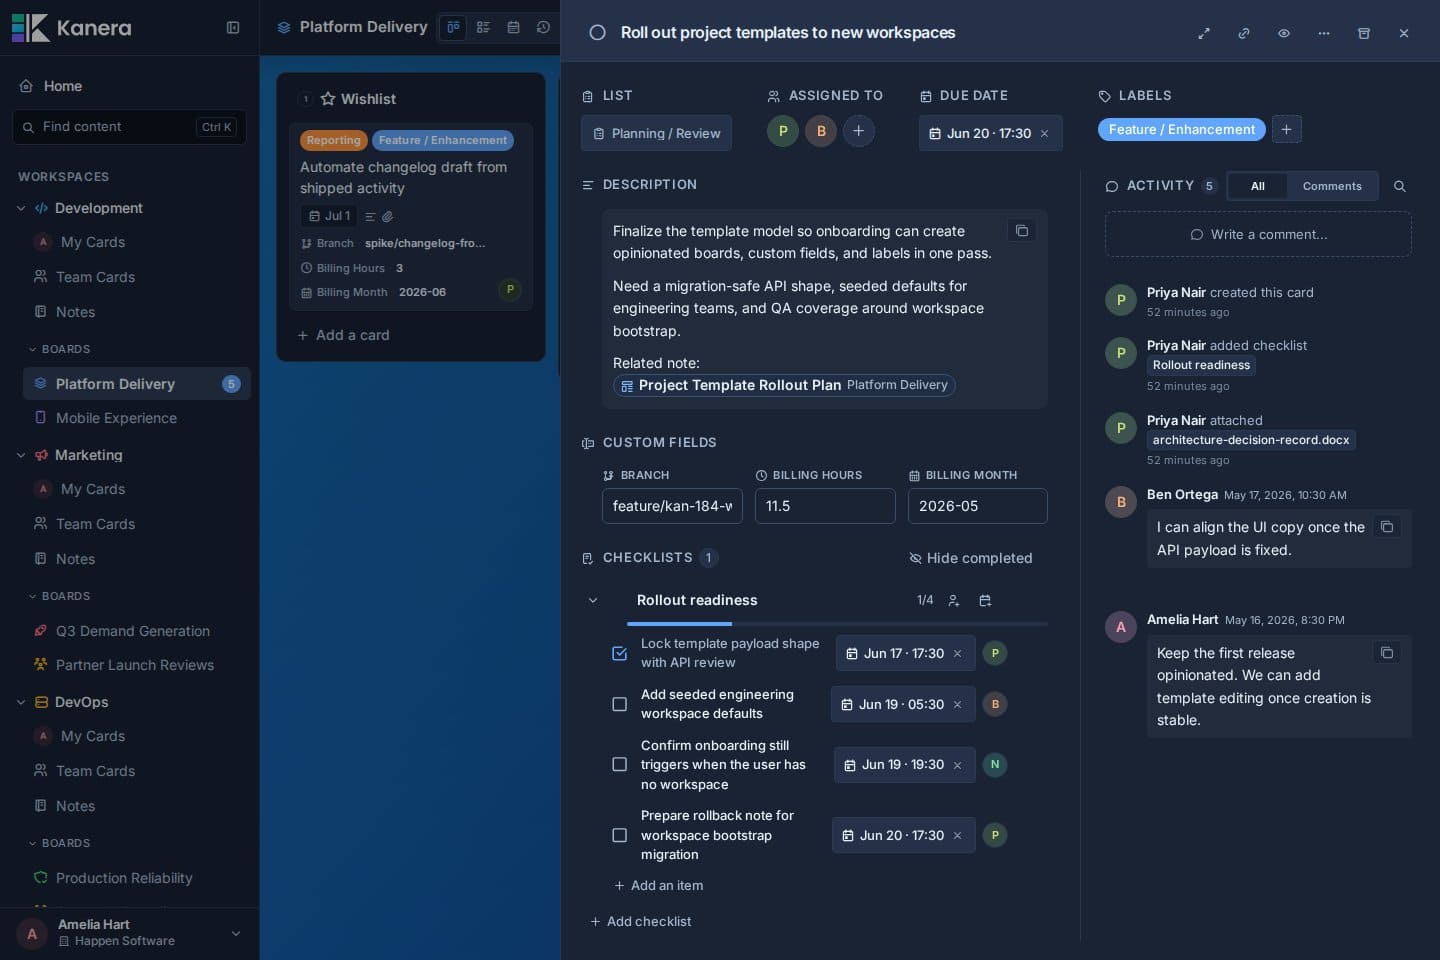Mark the card complete using the title circle
The width and height of the screenshot is (1440, 960).
coord(597,33)
